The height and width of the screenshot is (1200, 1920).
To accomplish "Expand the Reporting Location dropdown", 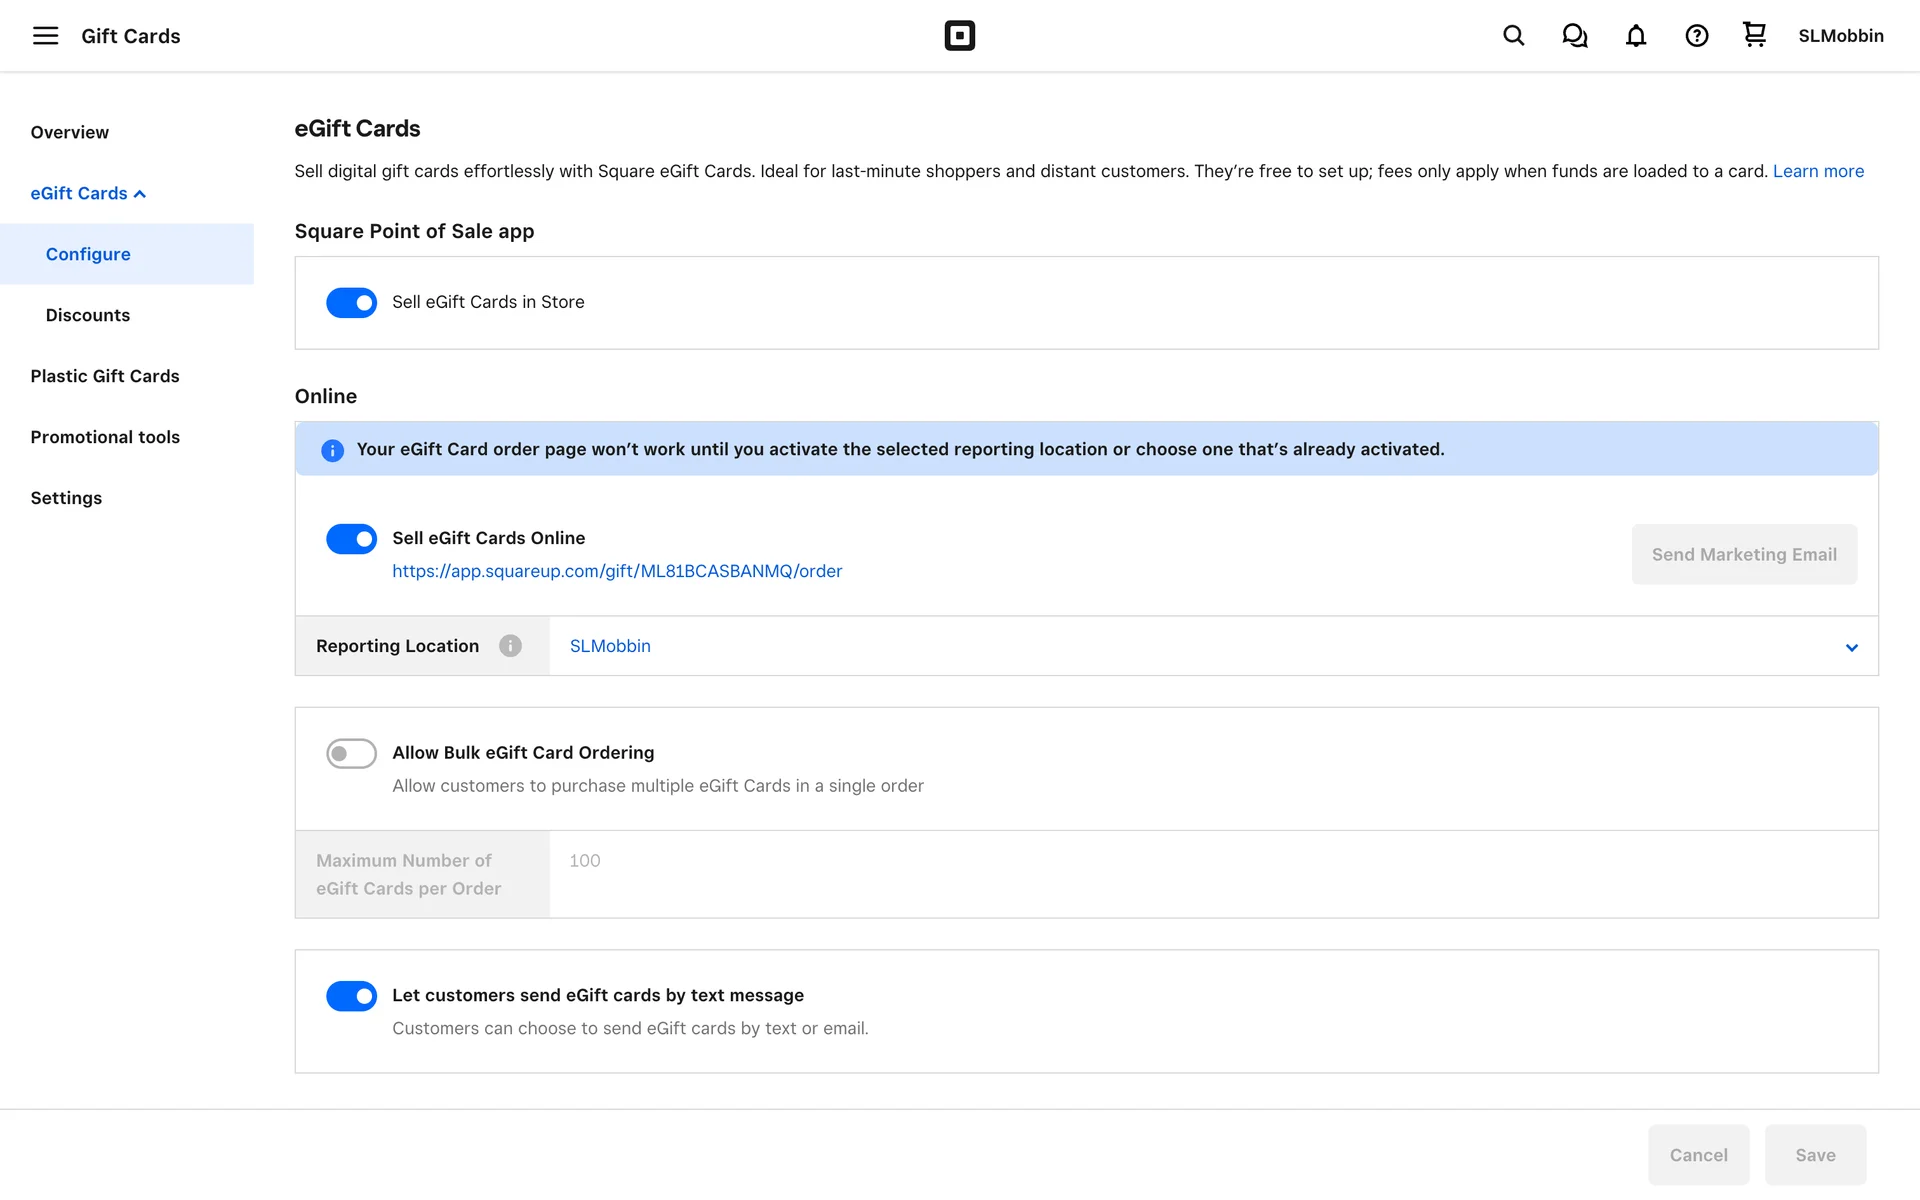I will 1851,647.
